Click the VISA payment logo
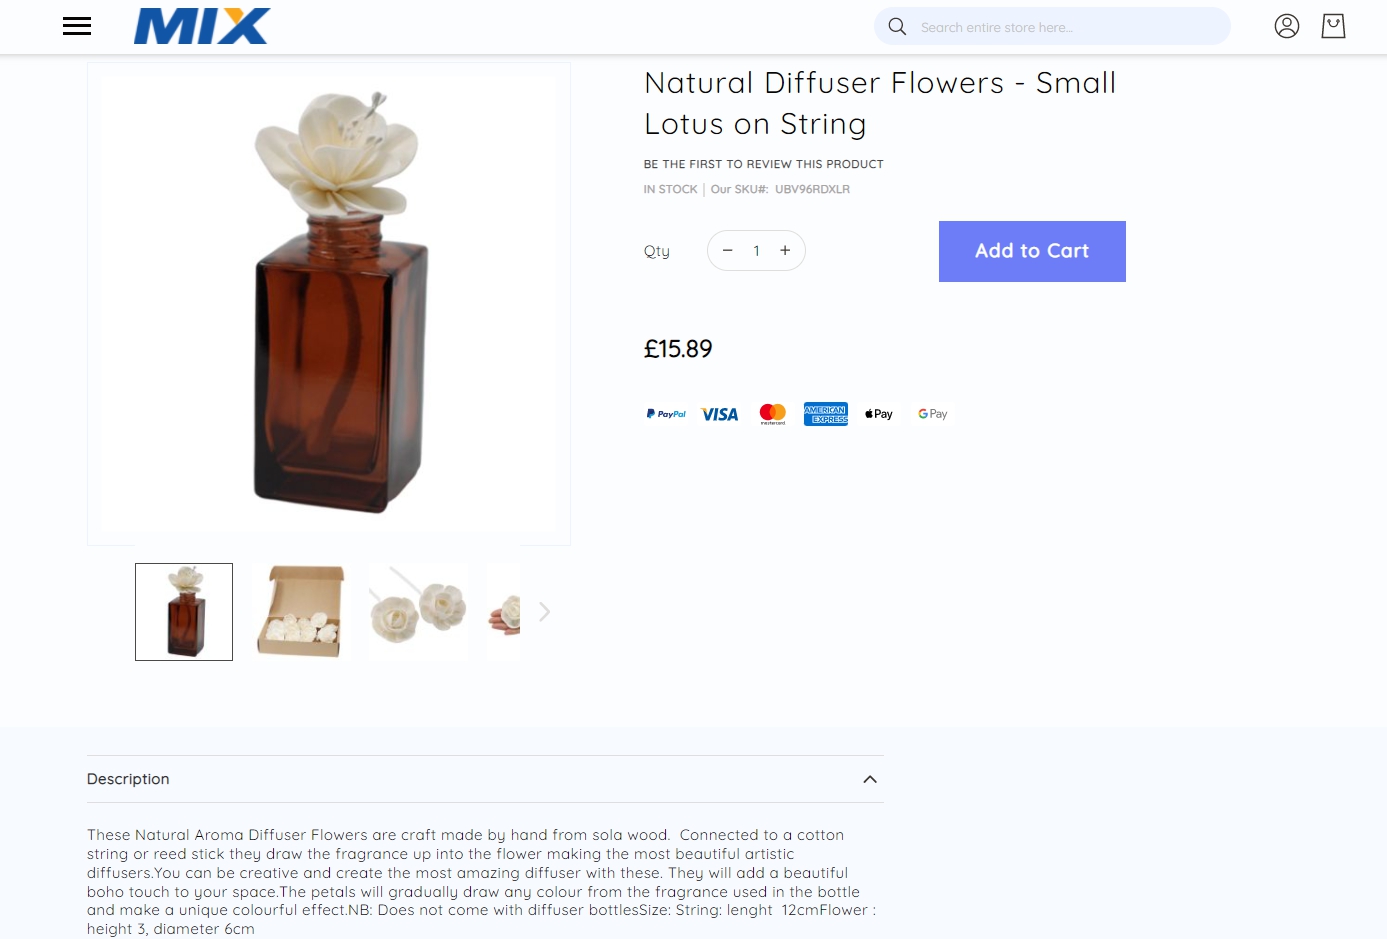The height and width of the screenshot is (939, 1387). point(720,414)
